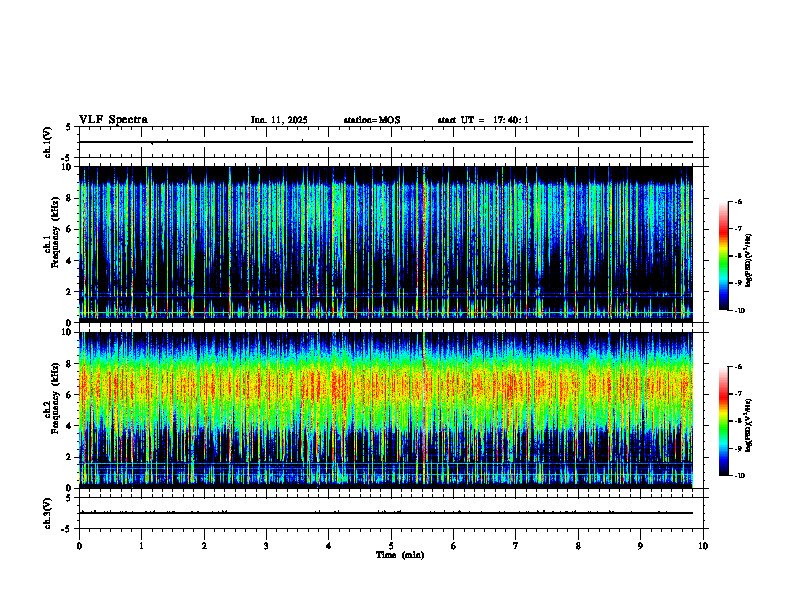Click the "VLF Spectra" plot title
The width and height of the screenshot is (792, 612).
coord(113,120)
